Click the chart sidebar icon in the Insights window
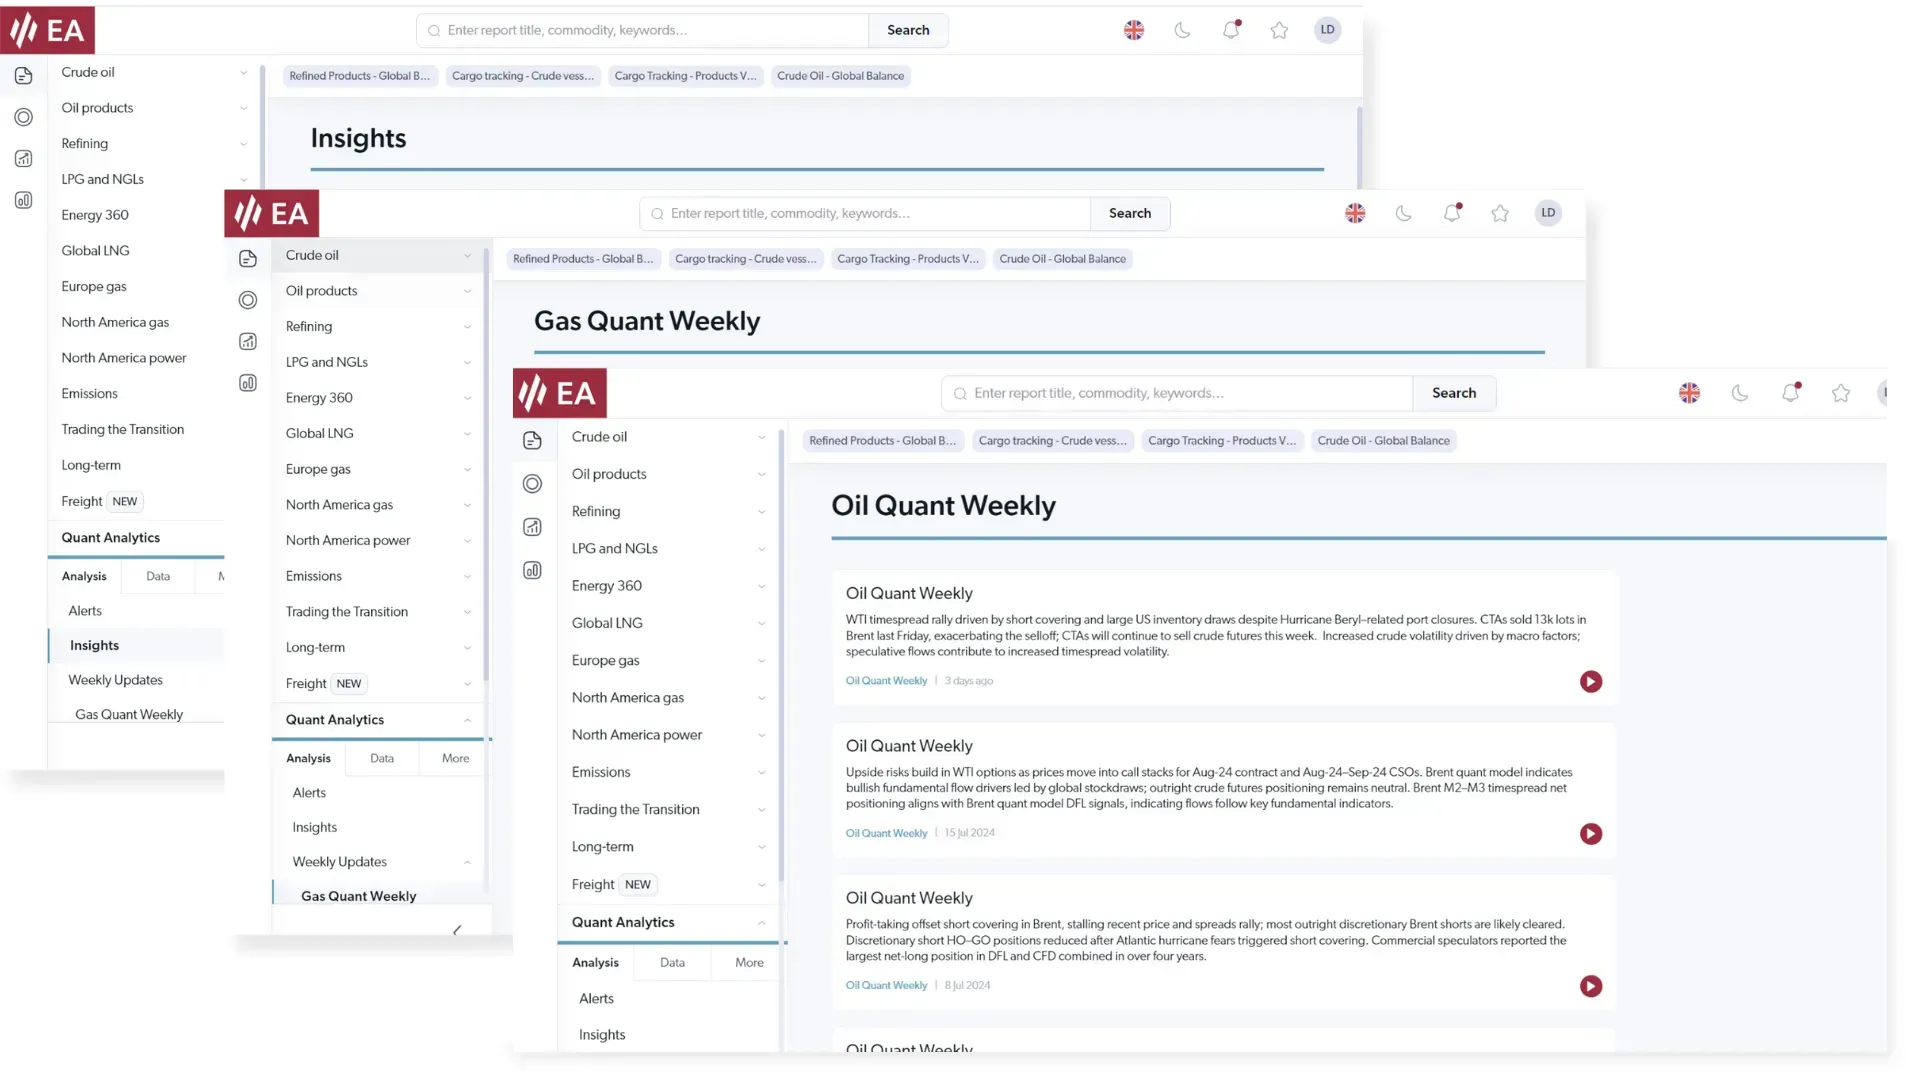1920x1080 pixels. point(24,159)
